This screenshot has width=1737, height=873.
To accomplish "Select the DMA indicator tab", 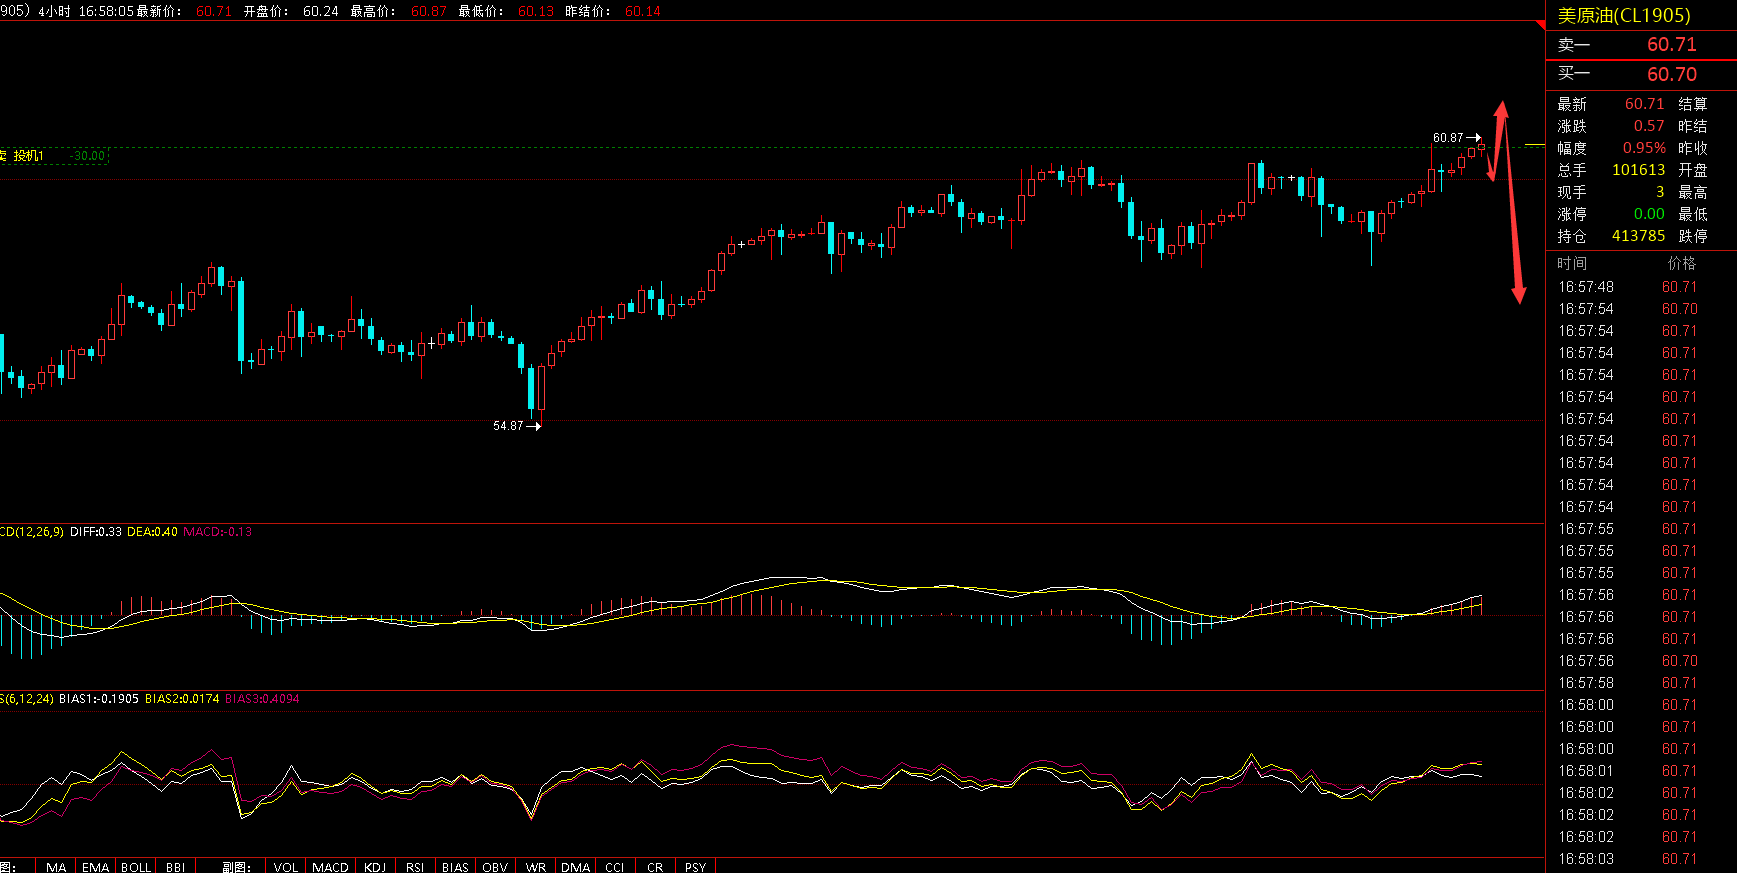I will click(x=575, y=866).
